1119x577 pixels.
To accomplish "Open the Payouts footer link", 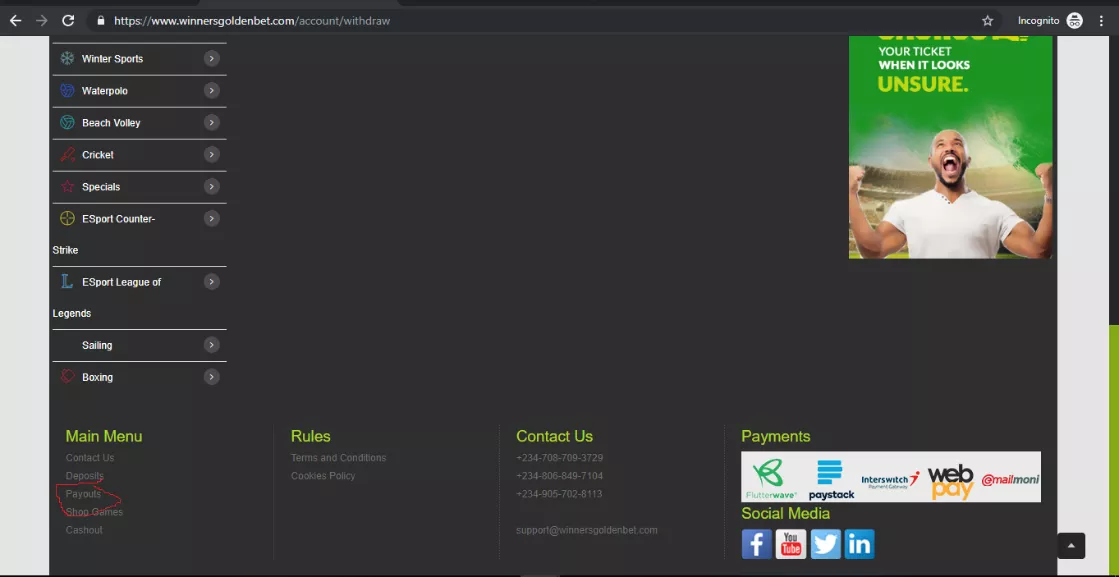I will click(83, 494).
